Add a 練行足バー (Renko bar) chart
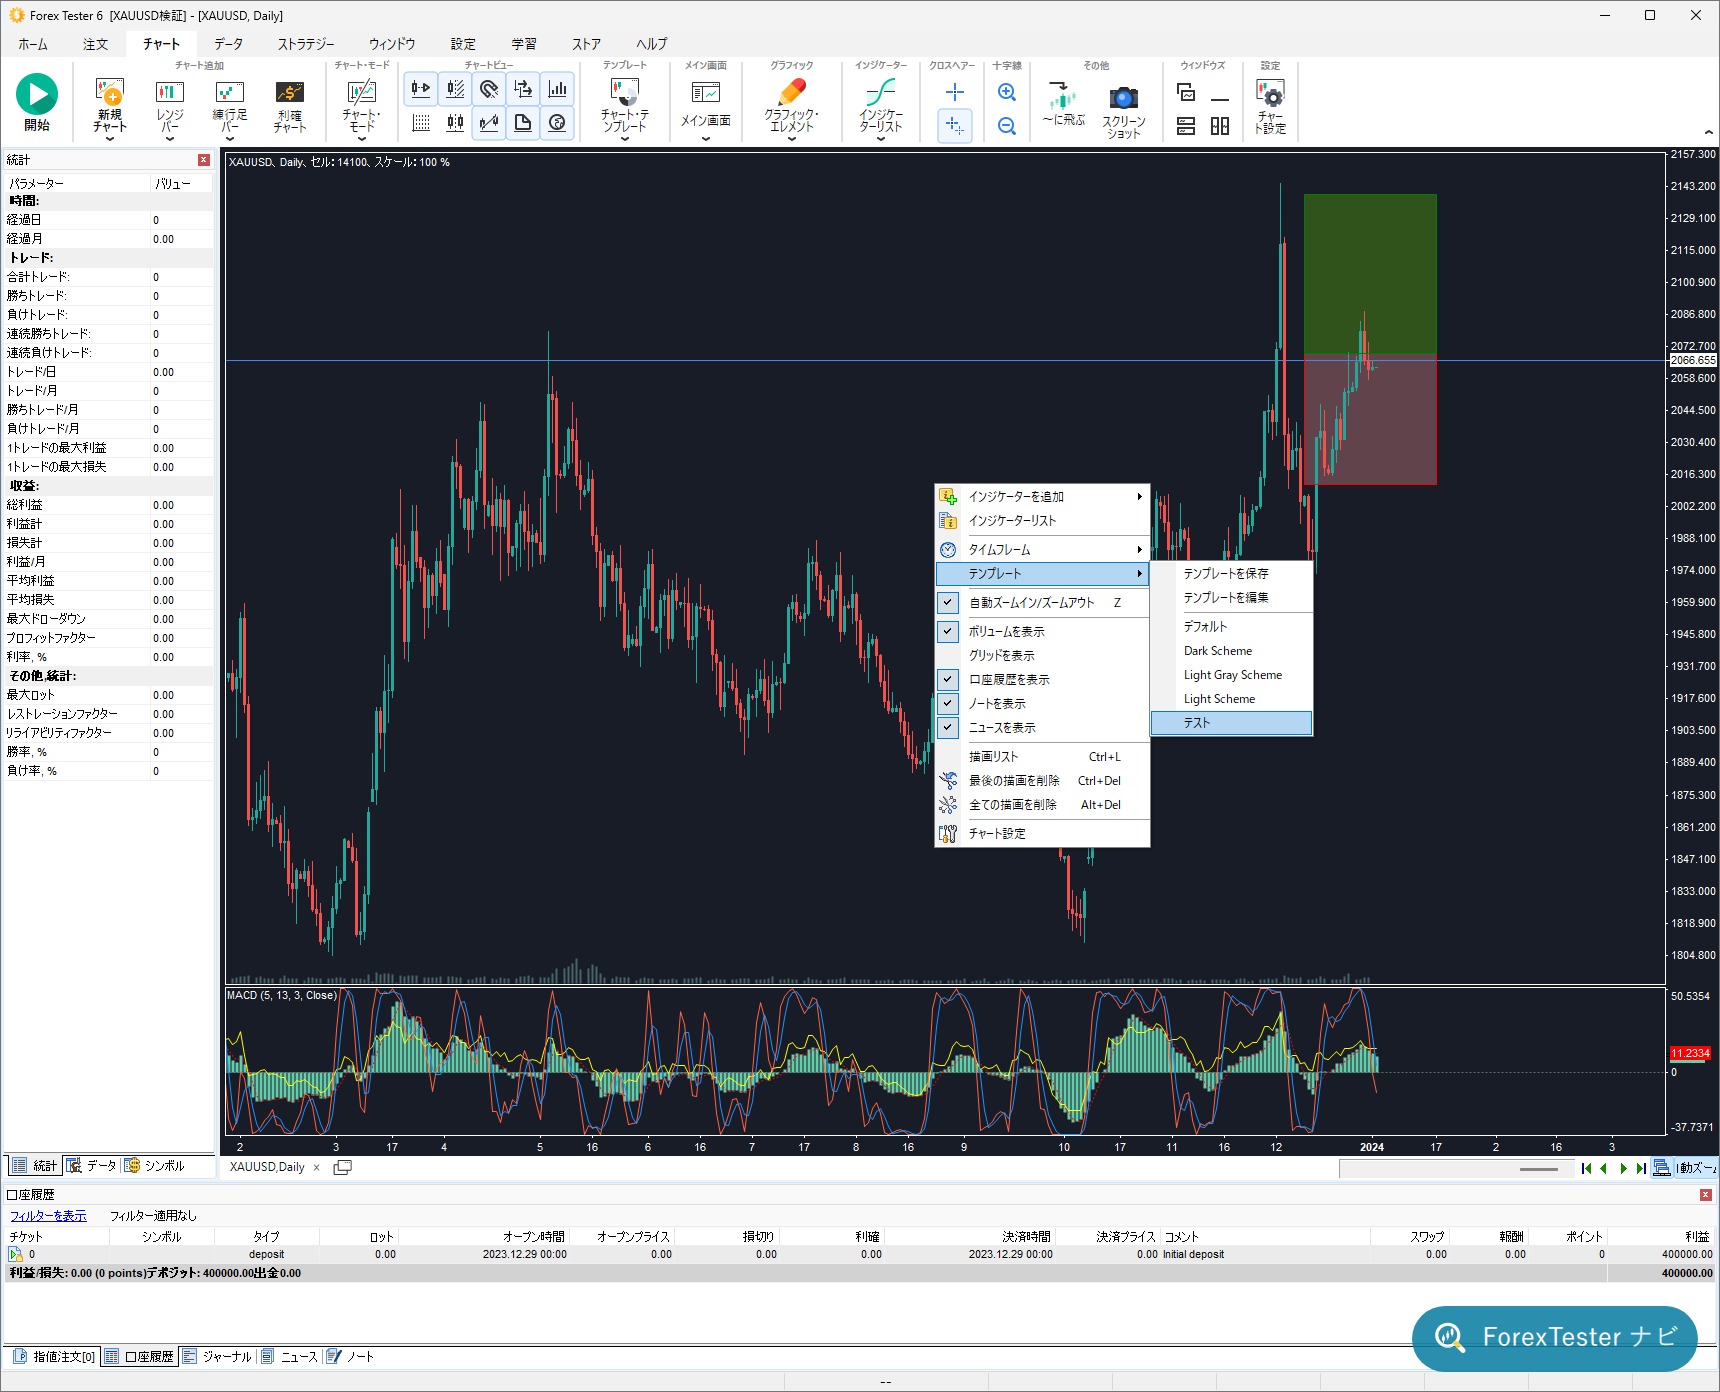This screenshot has height=1392, width=1720. pyautogui.click(x=230, y=103)
